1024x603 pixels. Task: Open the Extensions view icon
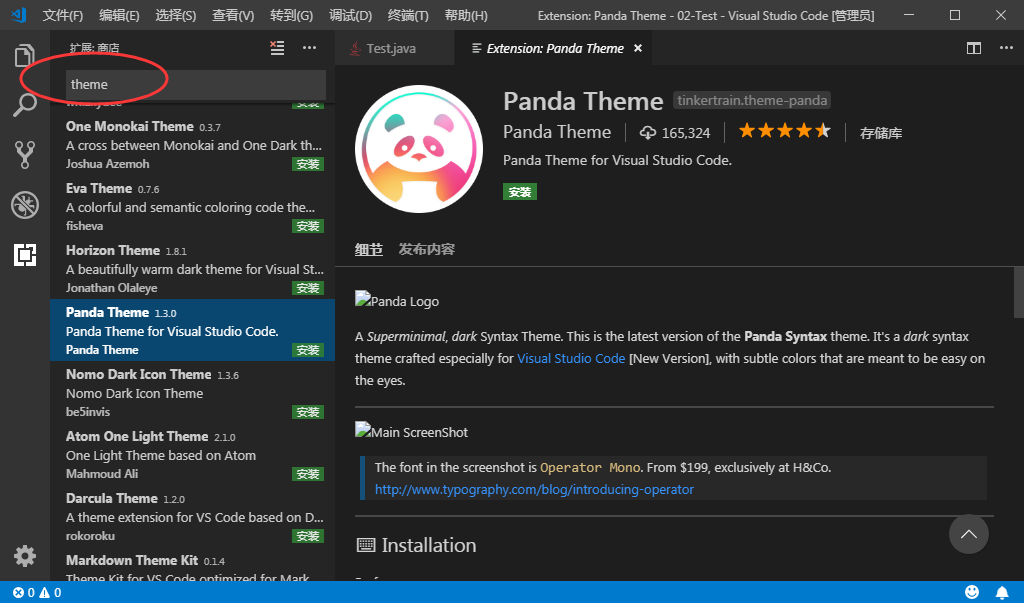25,255
